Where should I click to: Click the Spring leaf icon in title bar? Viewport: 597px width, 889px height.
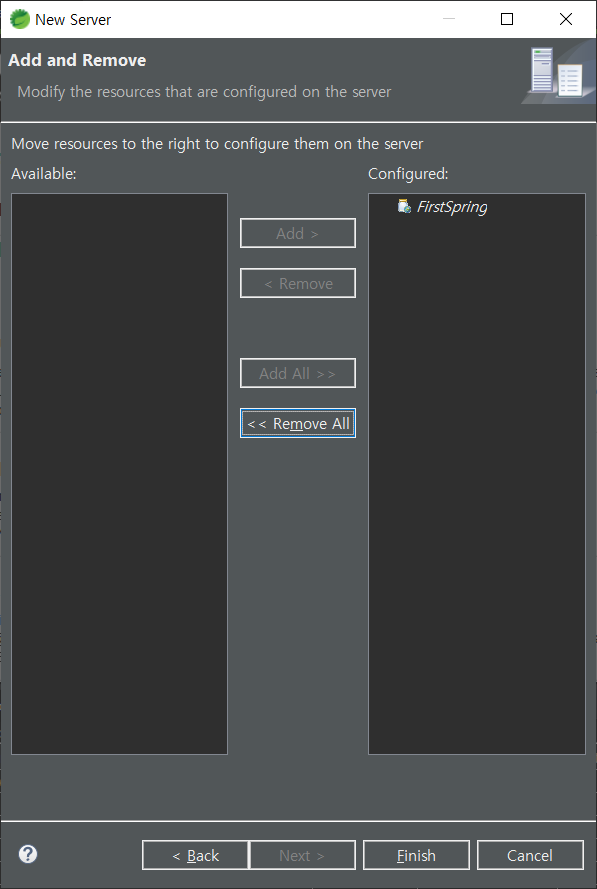20,19
